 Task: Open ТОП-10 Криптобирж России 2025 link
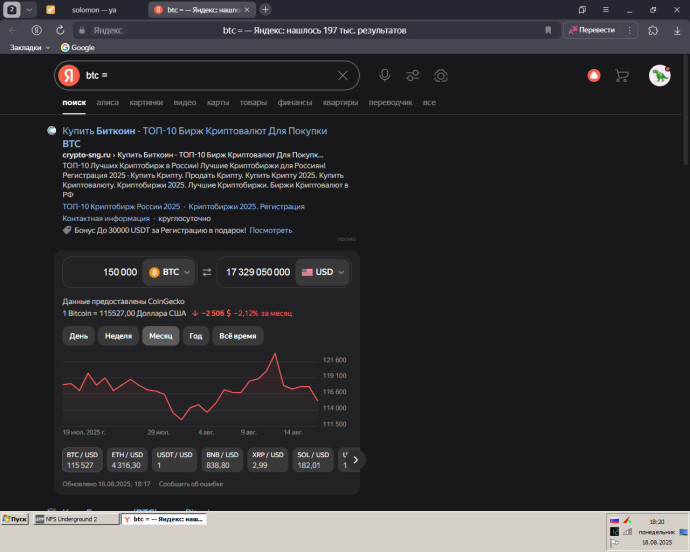point(121,206)
